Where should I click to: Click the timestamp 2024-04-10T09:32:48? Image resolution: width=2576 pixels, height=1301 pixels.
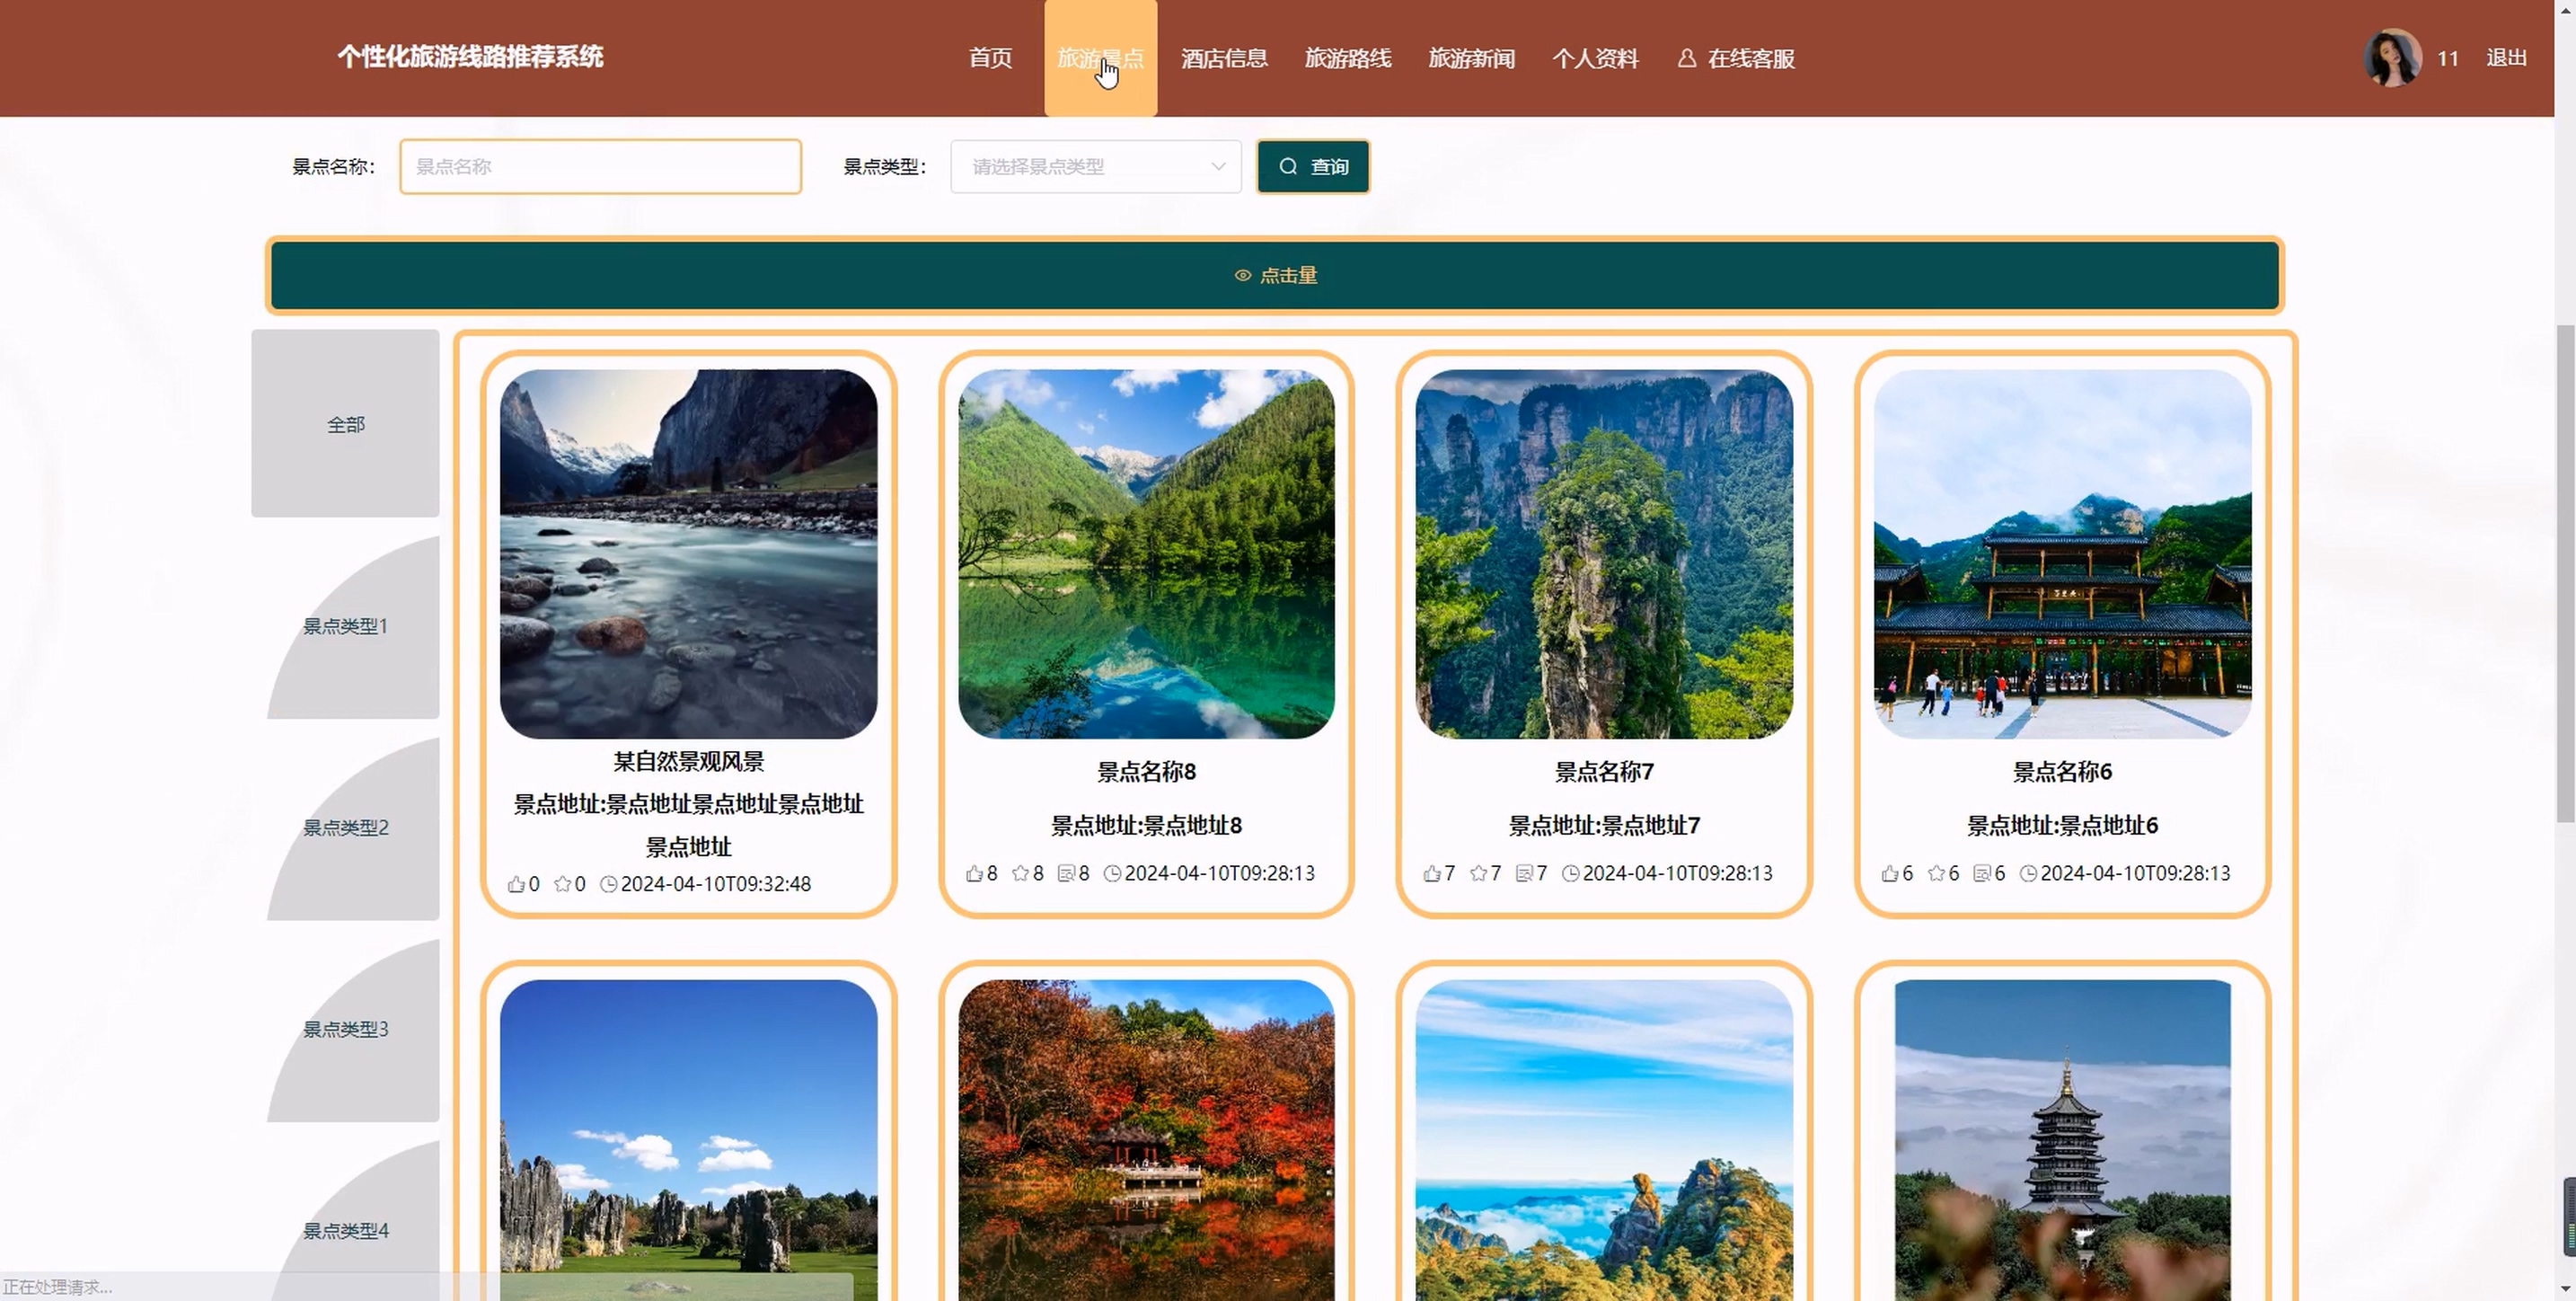coord(716,884)
